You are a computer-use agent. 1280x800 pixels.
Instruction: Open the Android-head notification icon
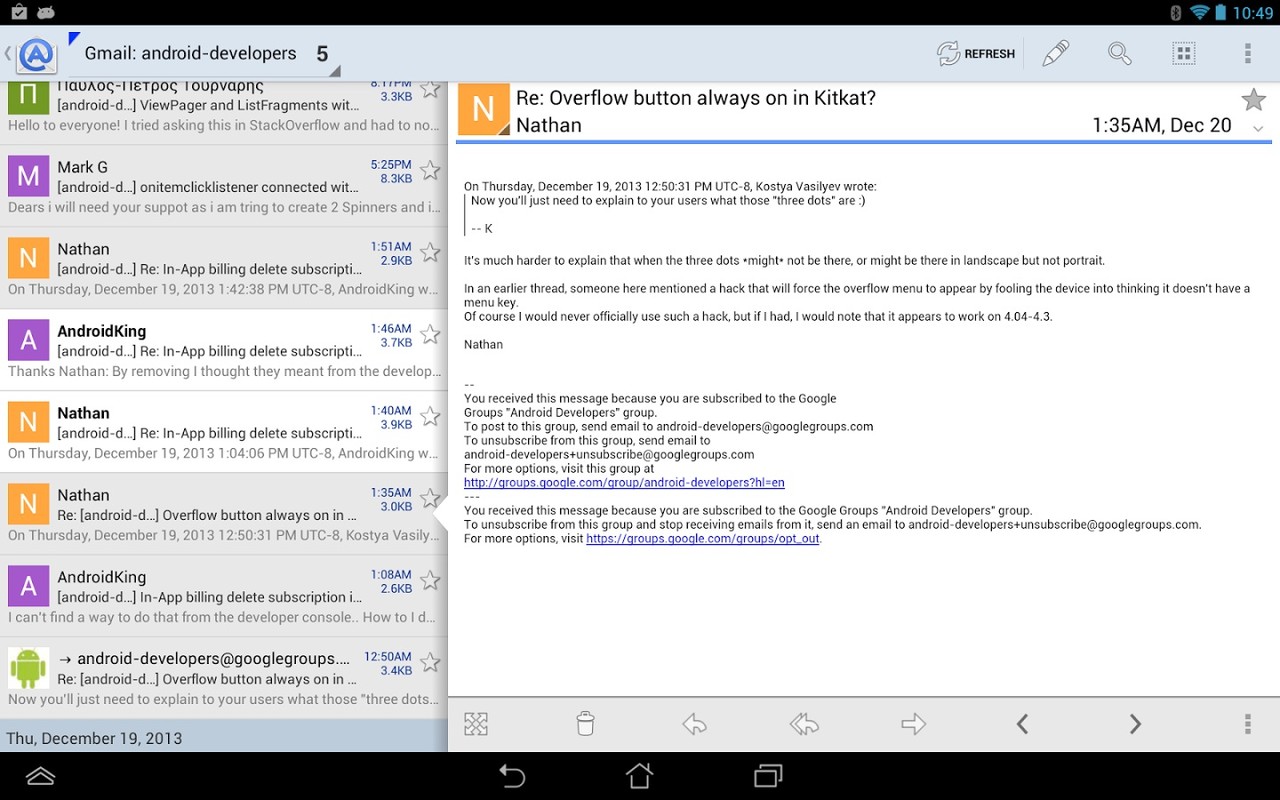coord(46,12)
